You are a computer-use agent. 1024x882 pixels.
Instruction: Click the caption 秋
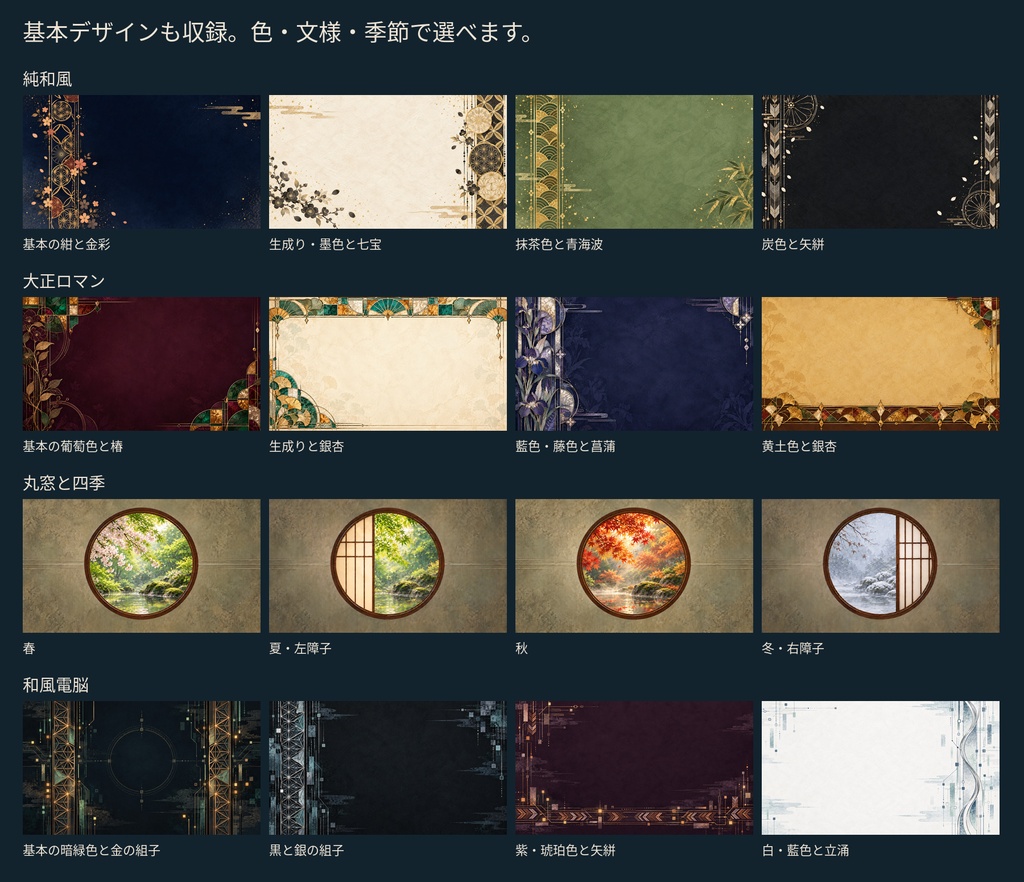coord(522,648)
